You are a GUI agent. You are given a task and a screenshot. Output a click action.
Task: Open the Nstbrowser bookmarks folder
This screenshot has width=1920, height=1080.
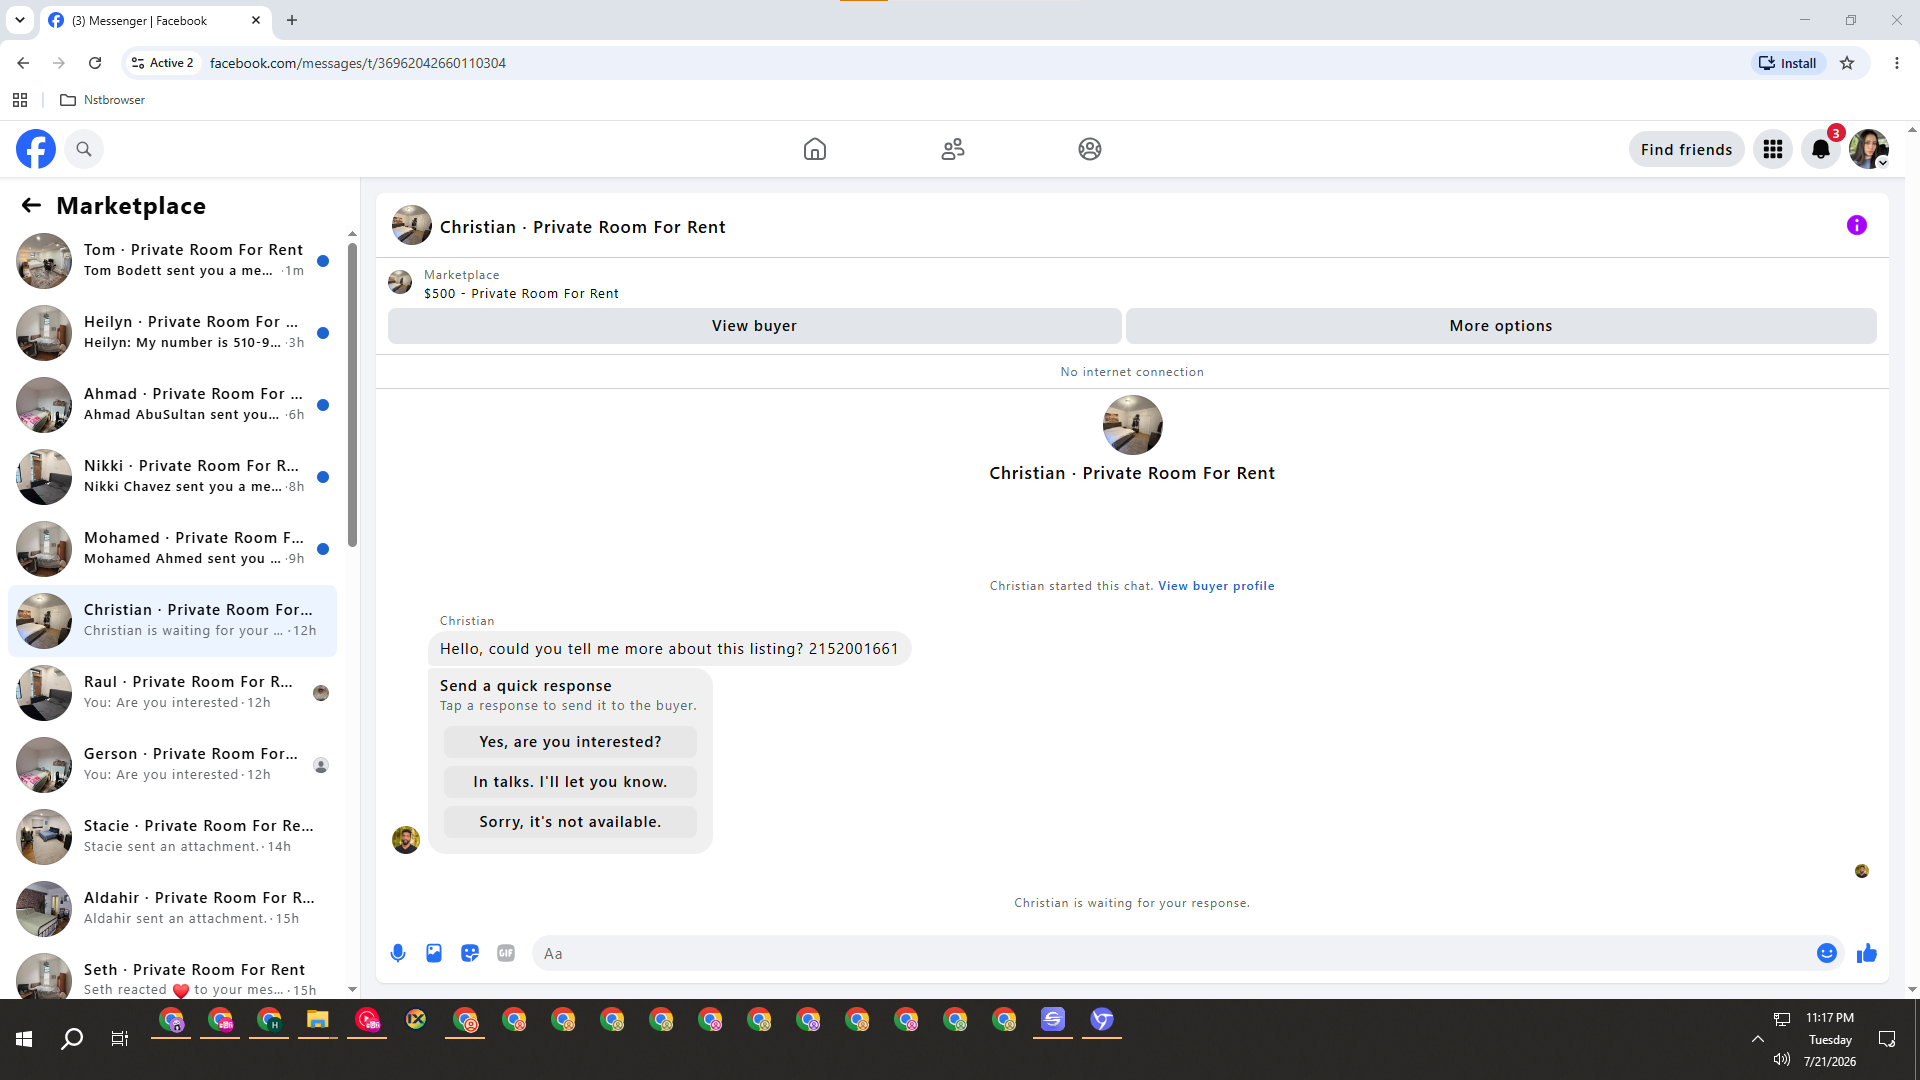click(x=103, y=100)
